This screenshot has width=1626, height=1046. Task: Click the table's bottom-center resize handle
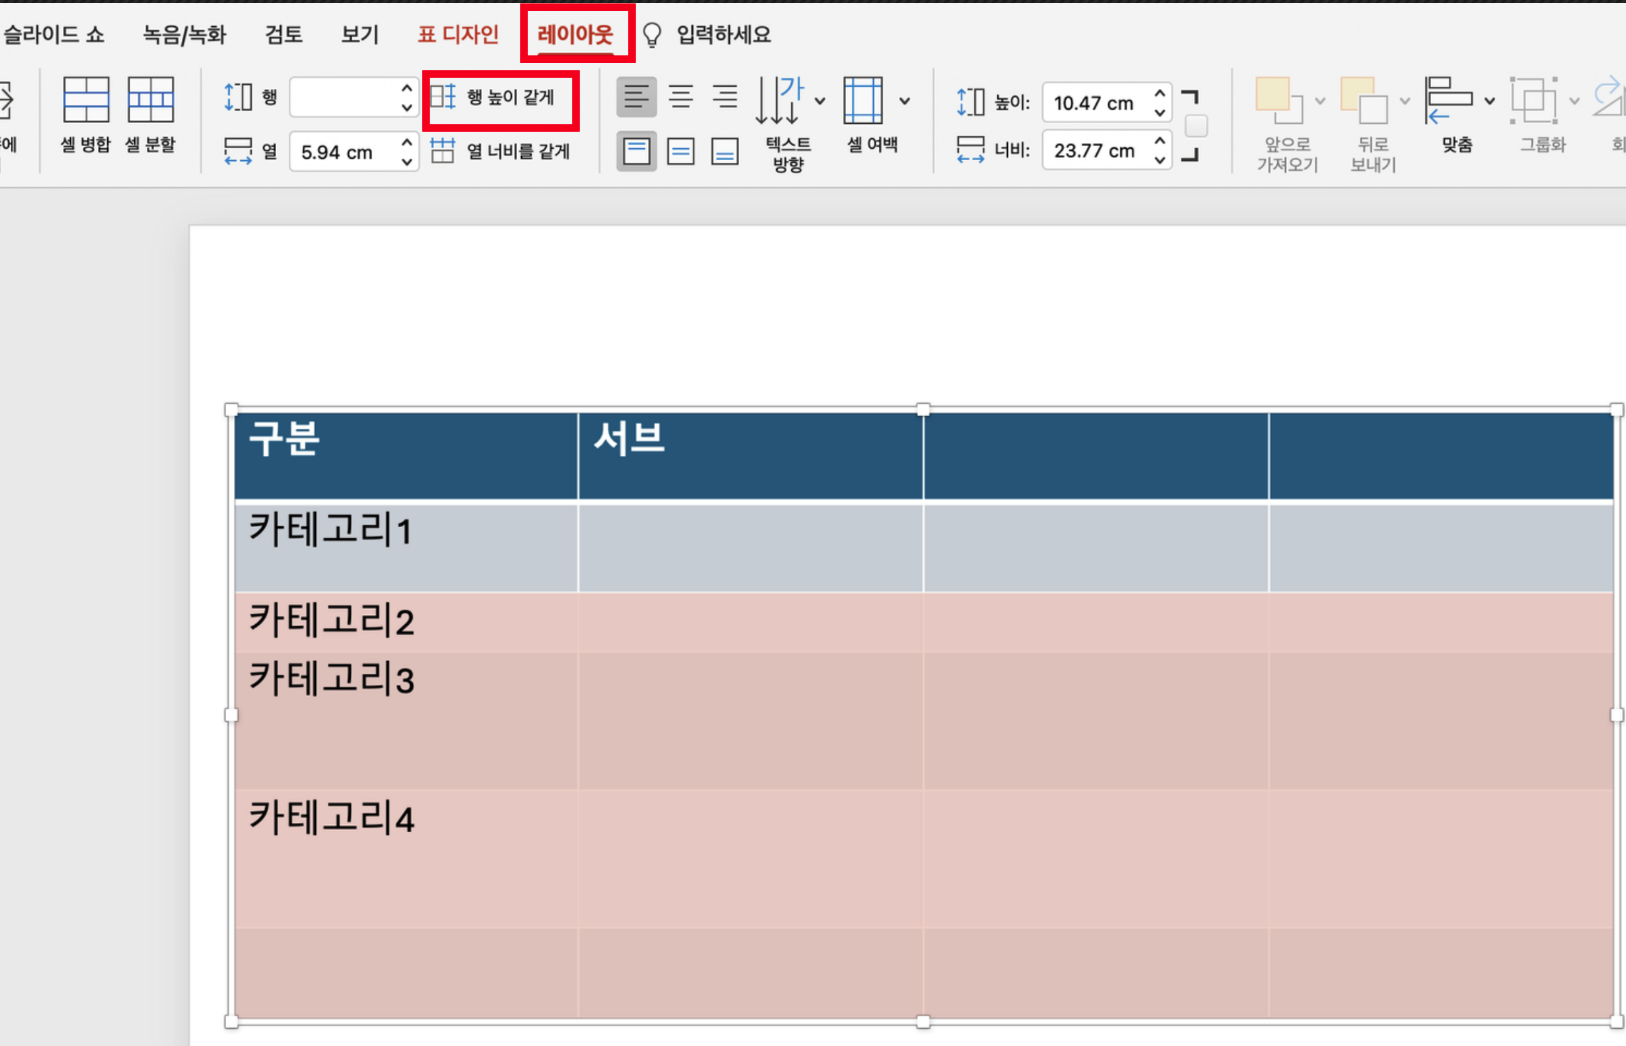coord(923,1022)
